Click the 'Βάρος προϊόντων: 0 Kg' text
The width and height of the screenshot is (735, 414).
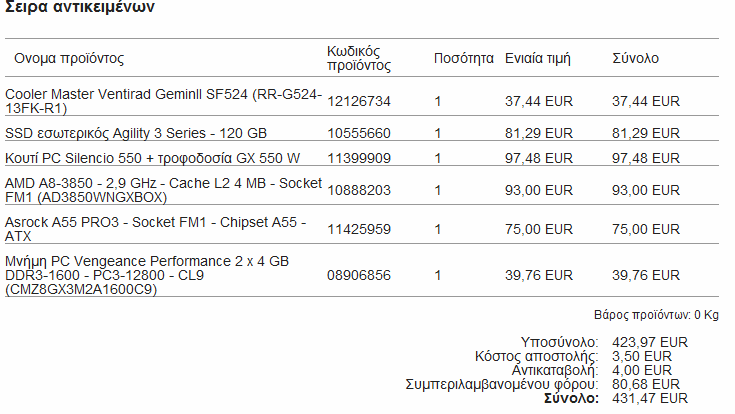coord(656,314)
